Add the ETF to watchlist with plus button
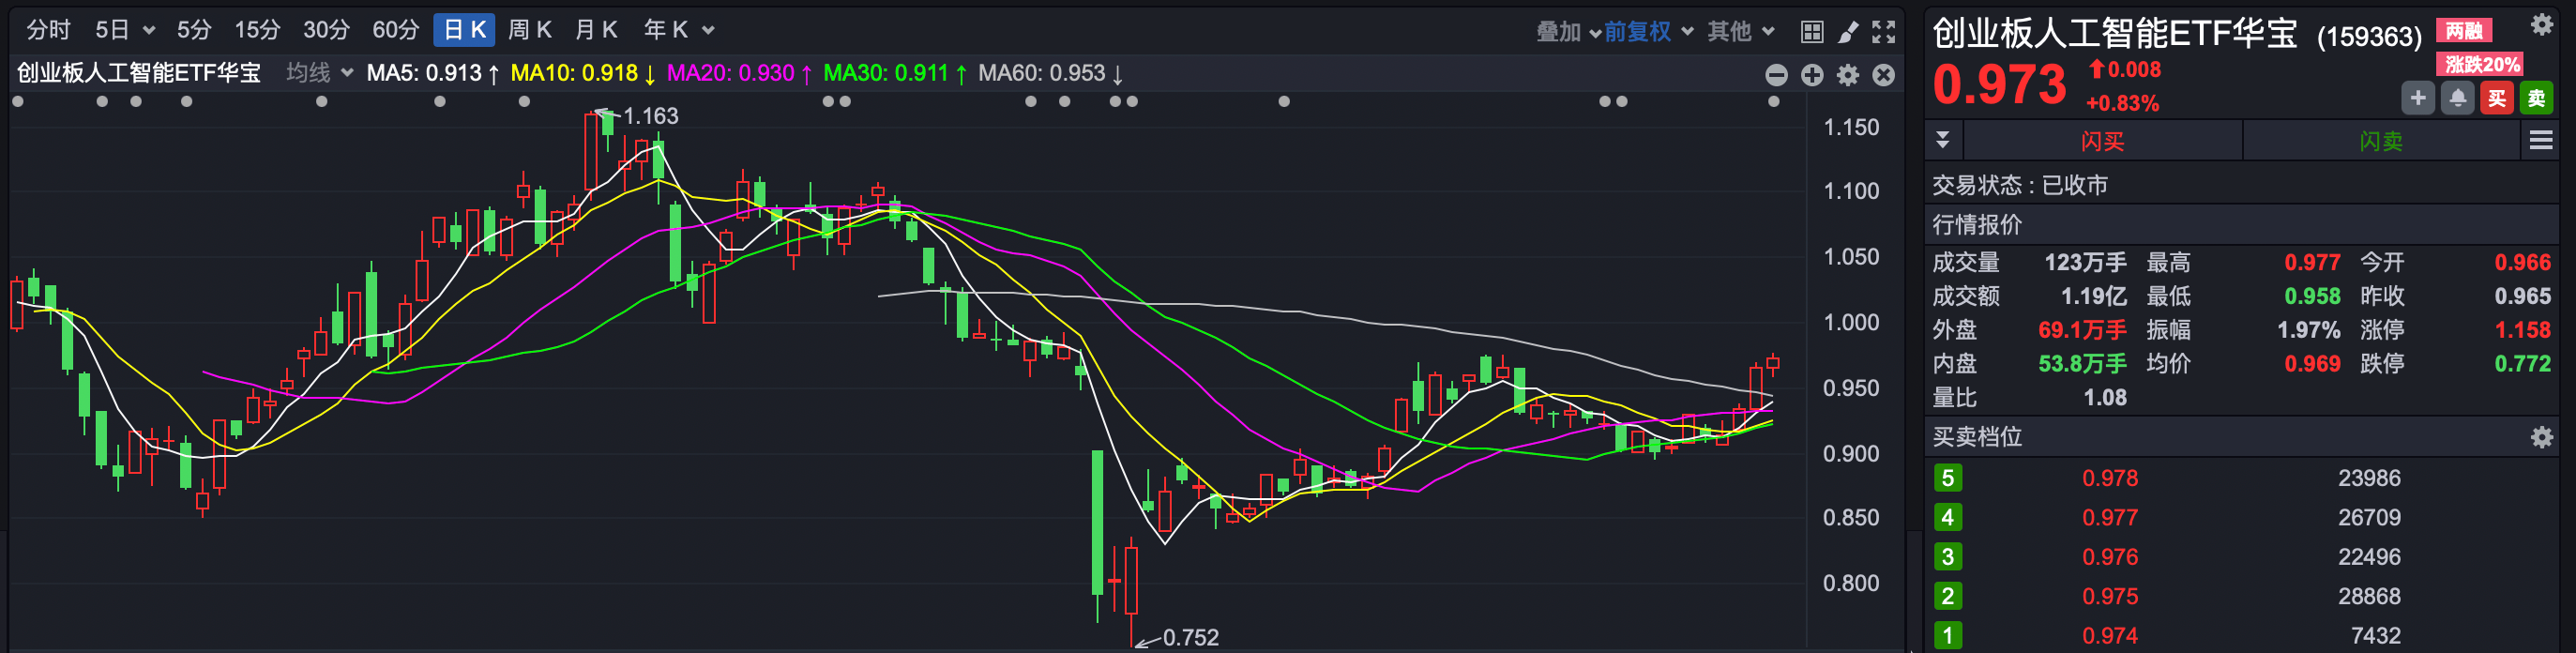2576x653 pixels. point(2418,98)
